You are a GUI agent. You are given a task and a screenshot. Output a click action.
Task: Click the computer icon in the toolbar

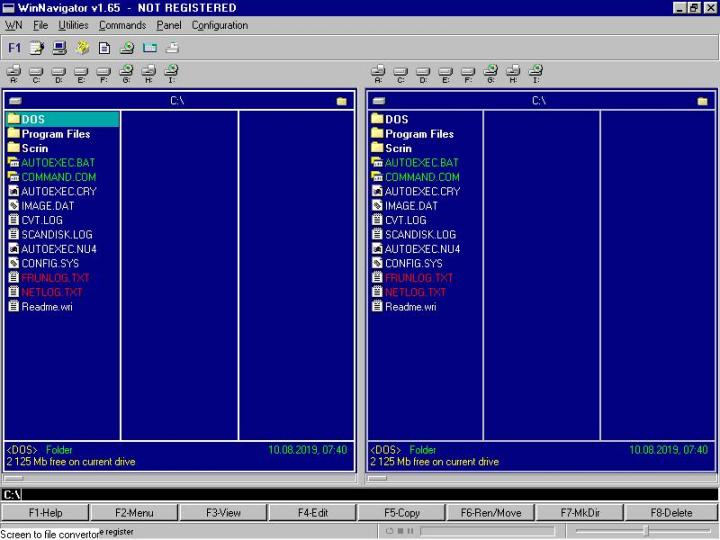click(x=59, y=47)
